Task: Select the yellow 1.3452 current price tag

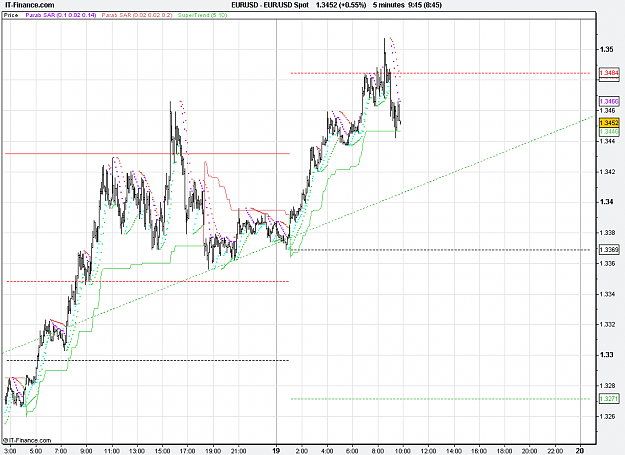Action: pos(609,123)
